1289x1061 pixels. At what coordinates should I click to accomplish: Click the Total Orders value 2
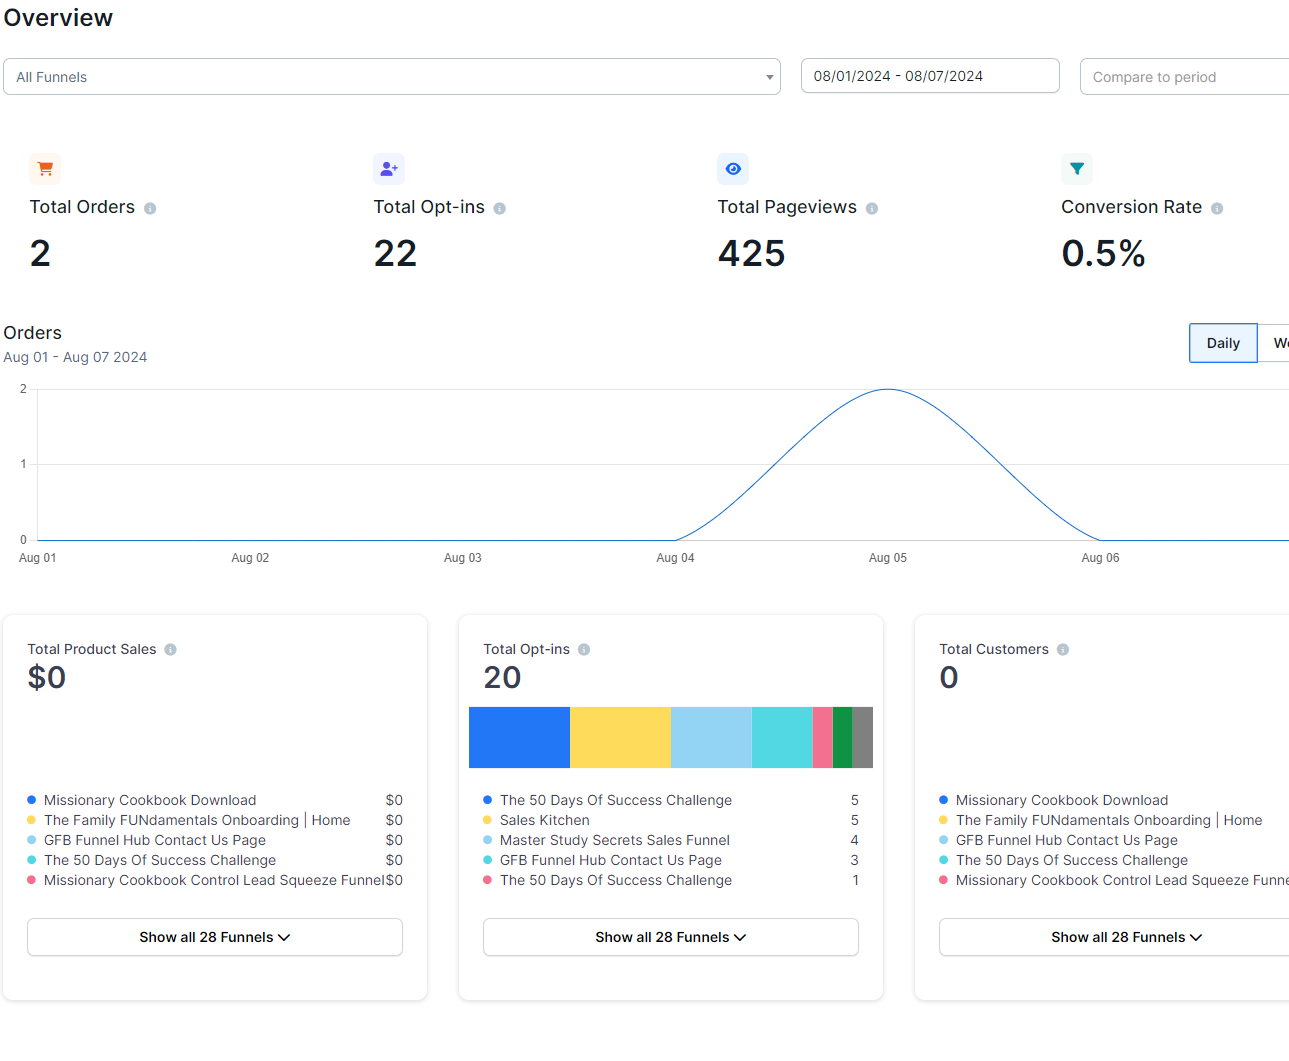(x=40, y=253)
